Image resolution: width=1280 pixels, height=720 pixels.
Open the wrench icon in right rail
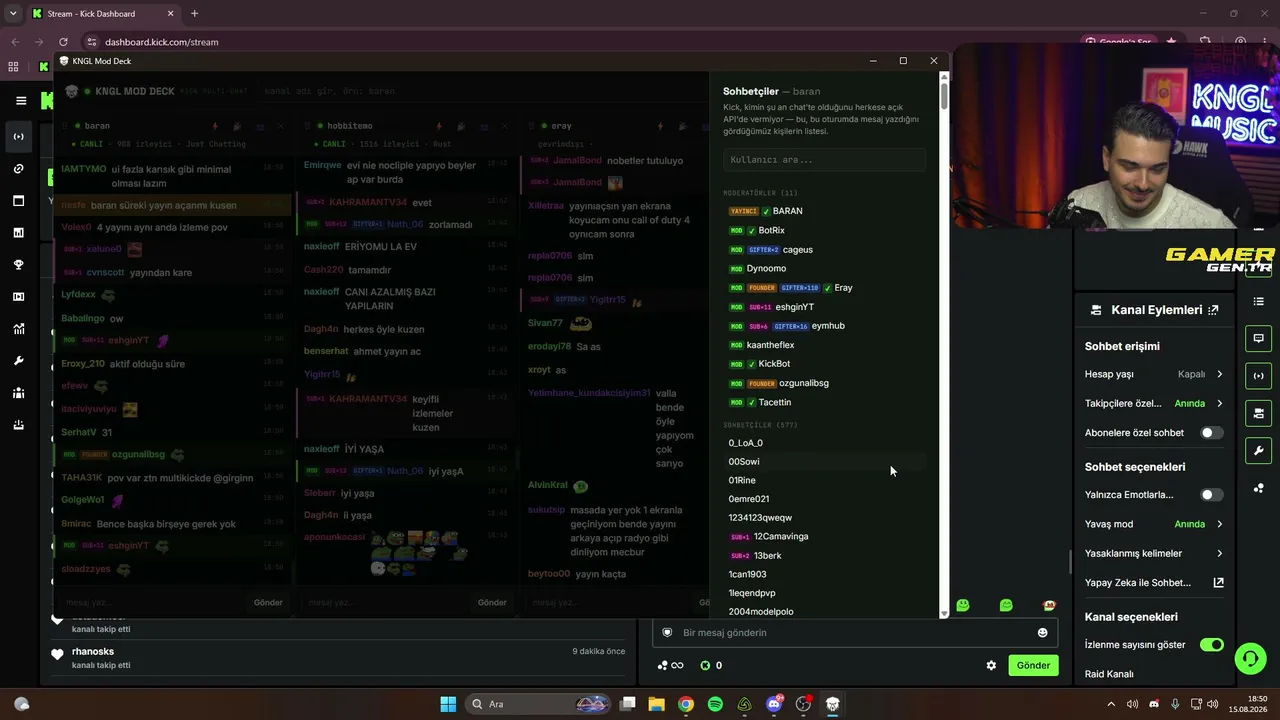click(x=1258, y=450)
